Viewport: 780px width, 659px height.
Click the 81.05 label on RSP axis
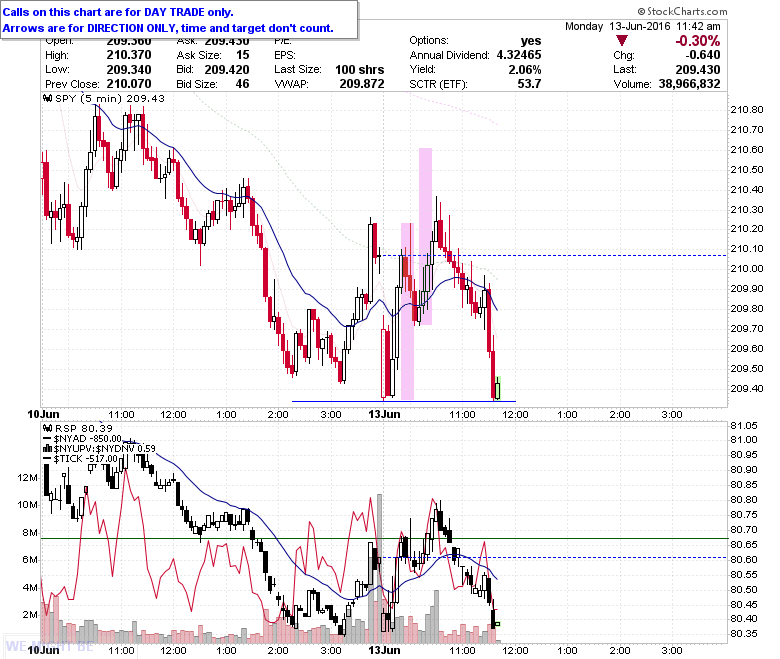744,426
